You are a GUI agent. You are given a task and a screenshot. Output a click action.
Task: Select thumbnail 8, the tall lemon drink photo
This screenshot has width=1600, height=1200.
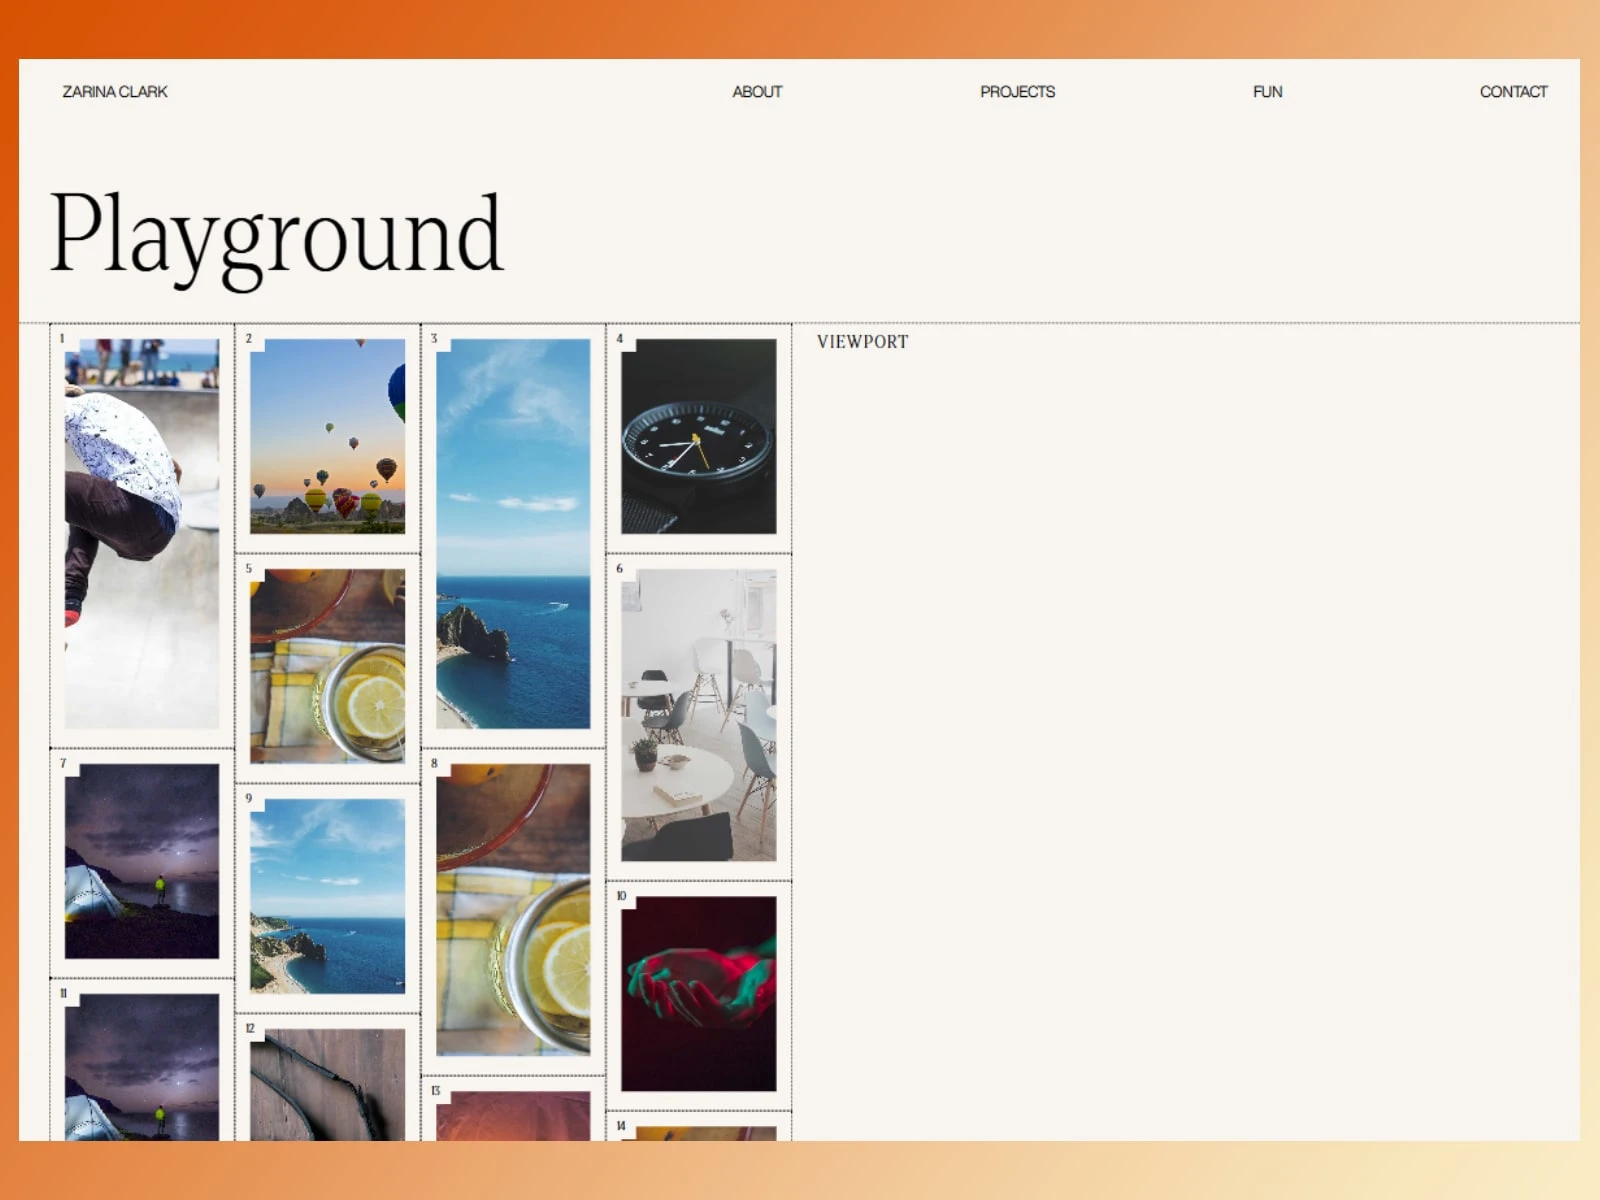click(x=513, y=910)
